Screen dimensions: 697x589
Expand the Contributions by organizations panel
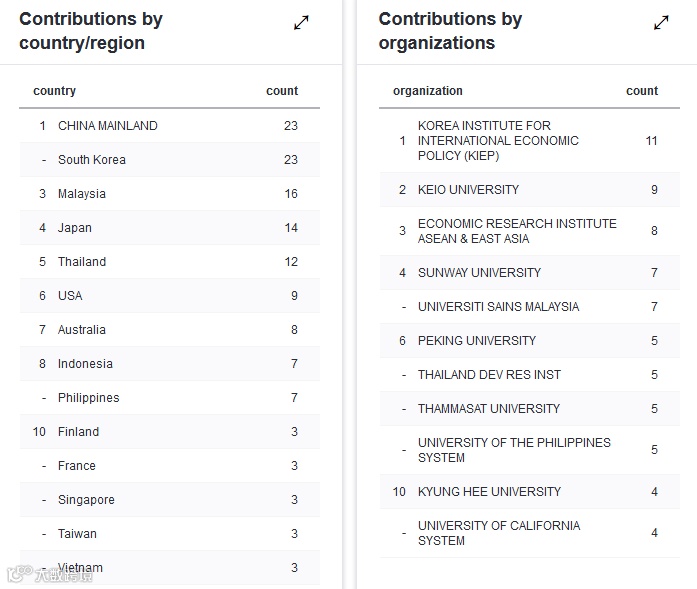(661, 23)
